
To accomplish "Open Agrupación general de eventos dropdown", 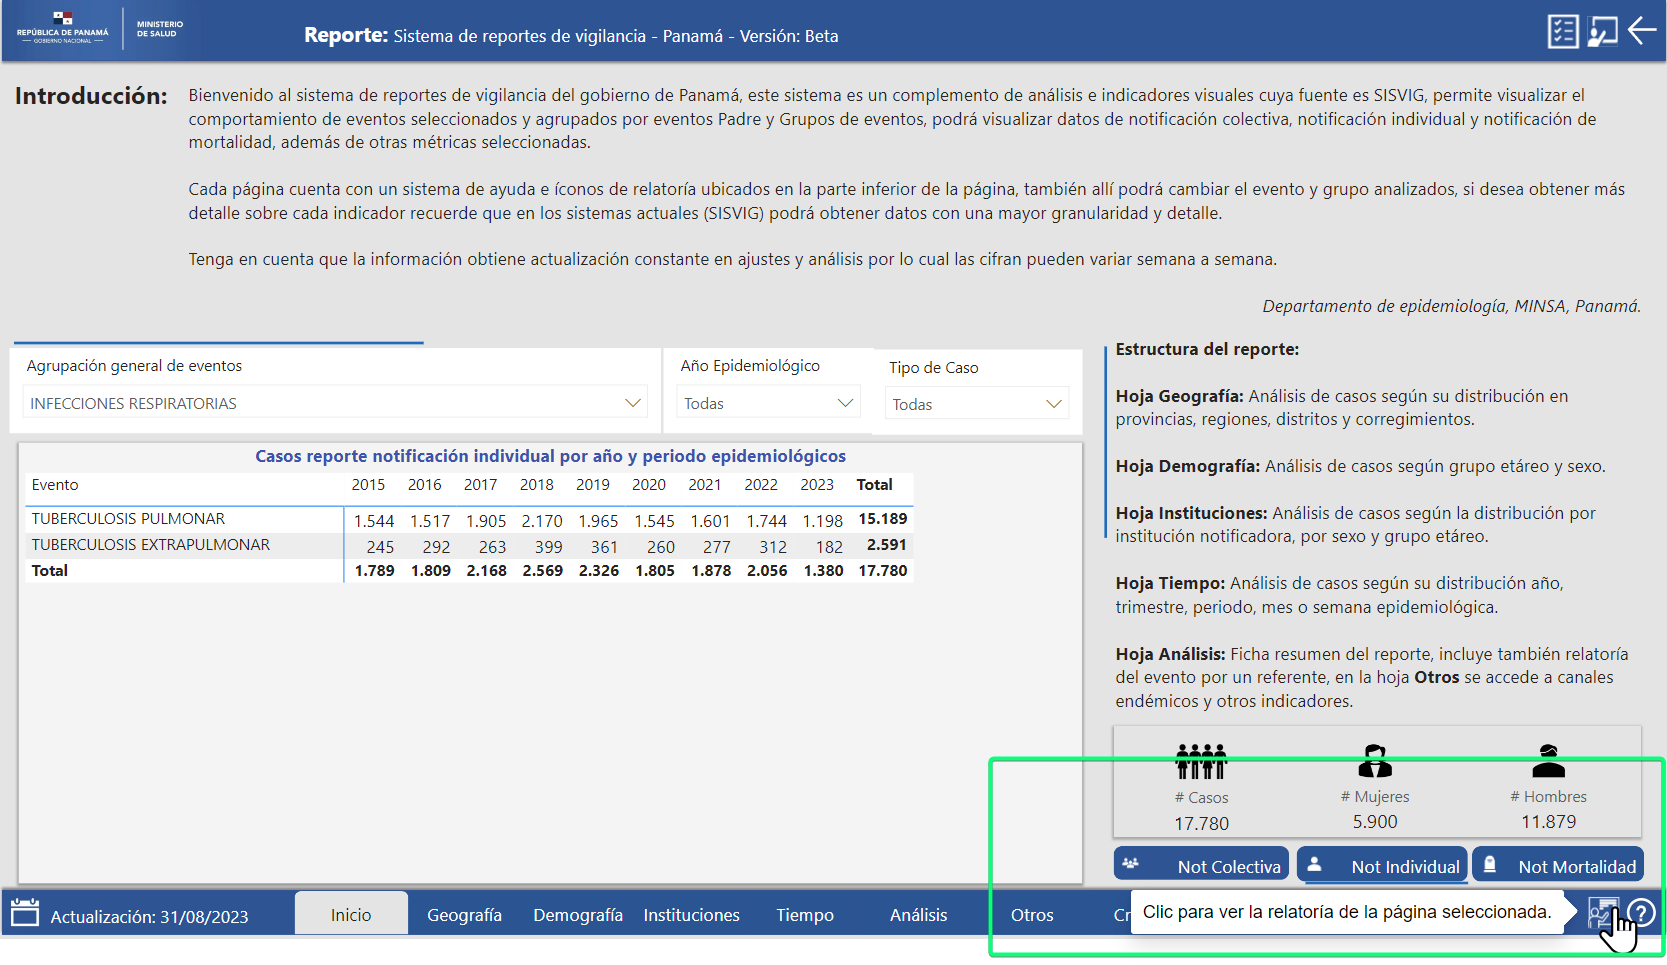I will point(335,403).
